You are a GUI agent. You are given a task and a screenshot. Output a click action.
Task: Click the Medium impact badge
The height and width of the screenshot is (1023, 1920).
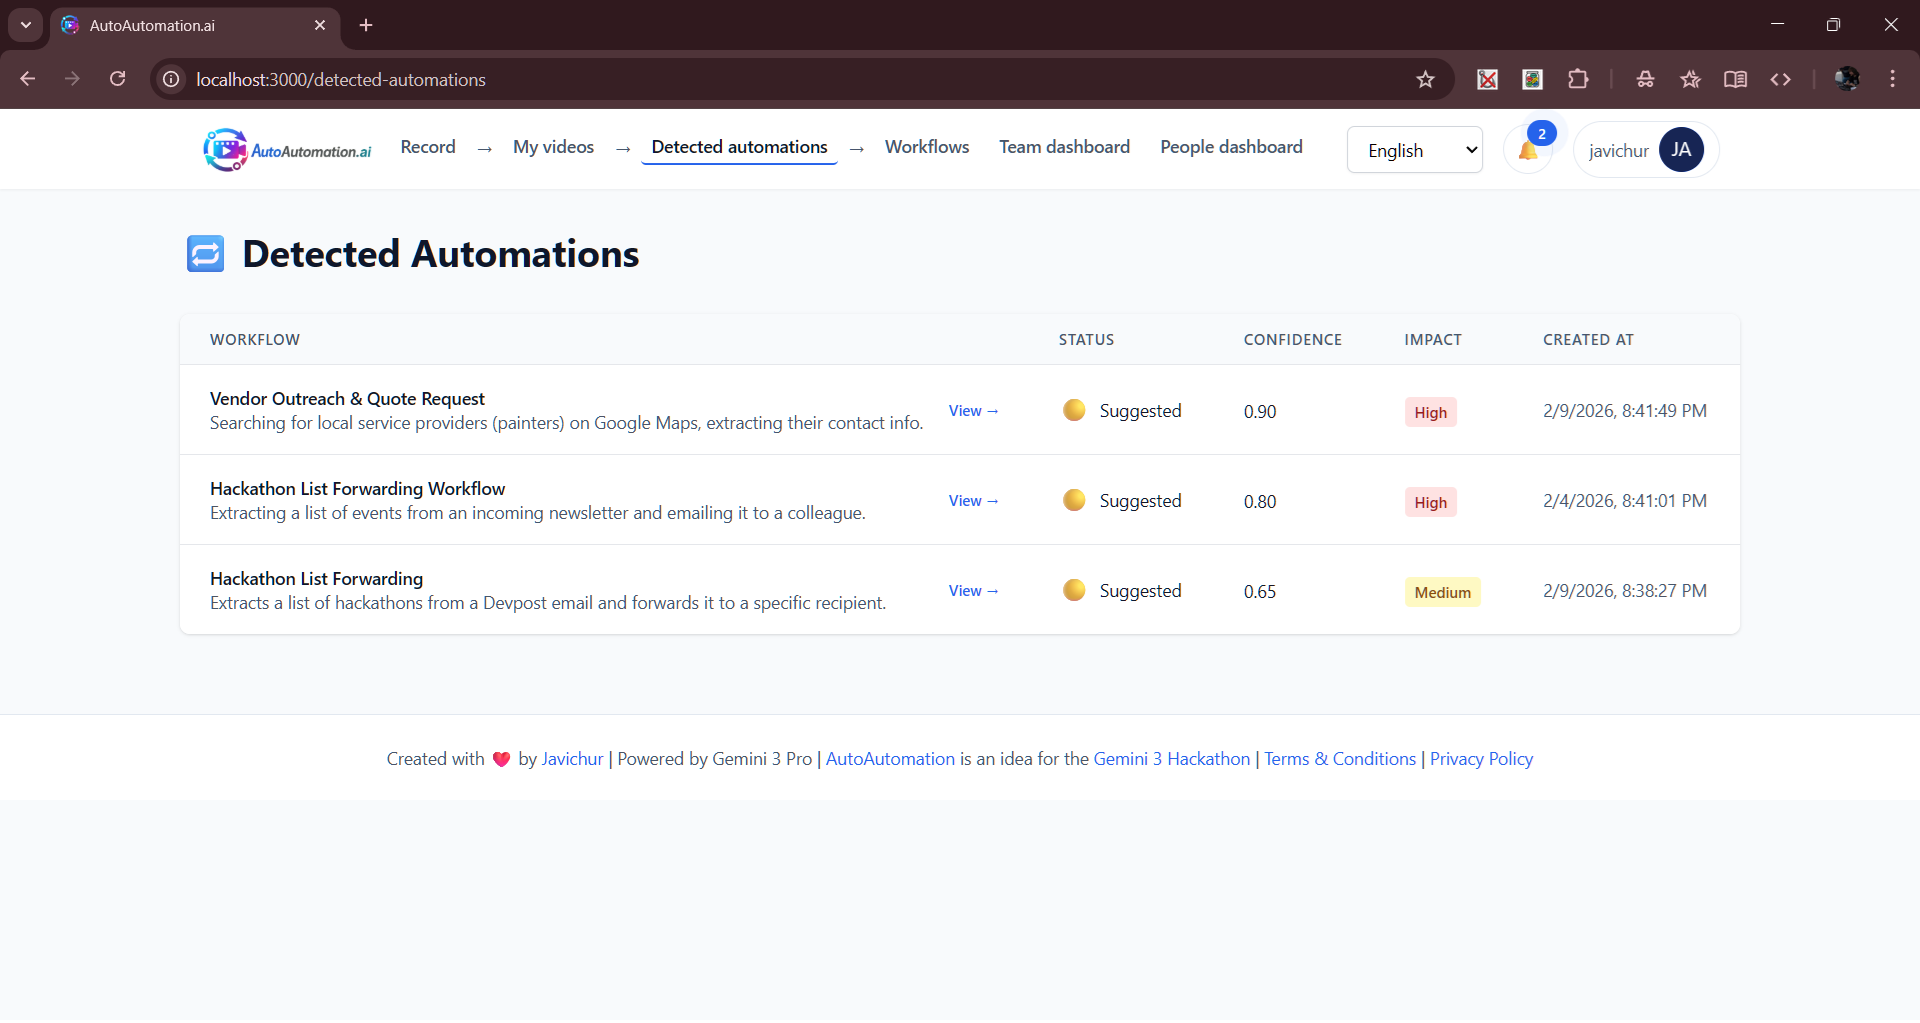(x=1442, y=592)
